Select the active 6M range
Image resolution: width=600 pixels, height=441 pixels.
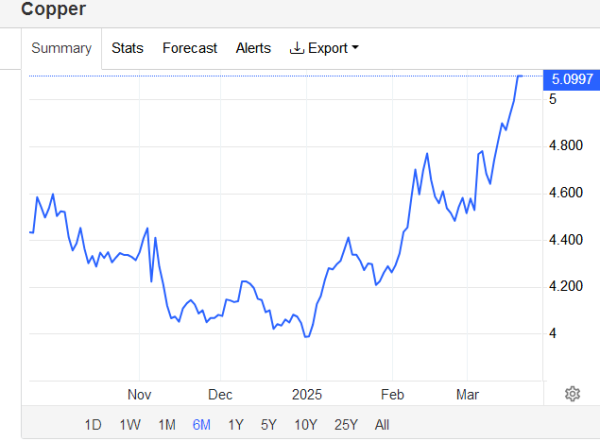coord(202,424)
